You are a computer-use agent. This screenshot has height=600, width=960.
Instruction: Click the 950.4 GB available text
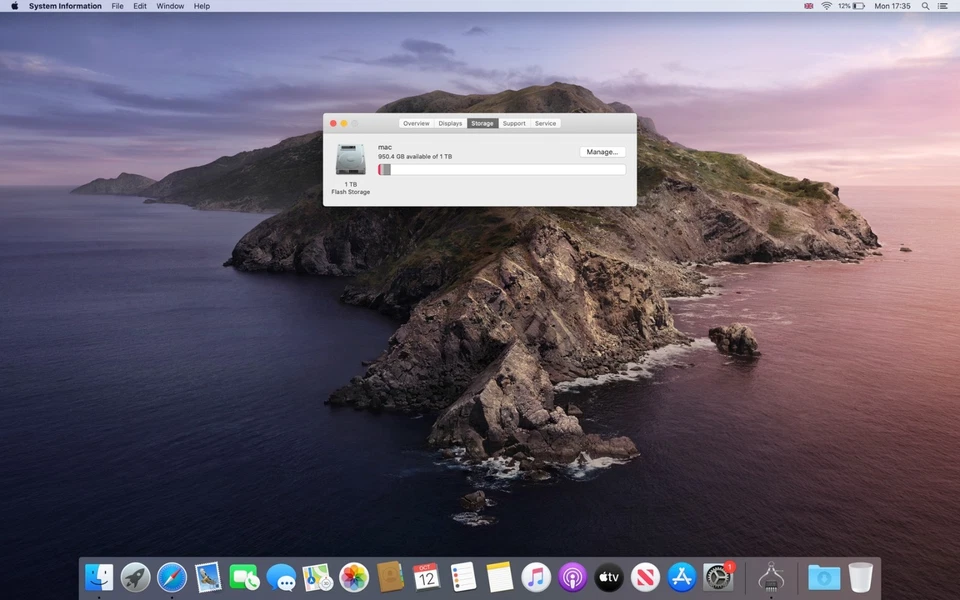pyautogui.click(x=415, y=157)
